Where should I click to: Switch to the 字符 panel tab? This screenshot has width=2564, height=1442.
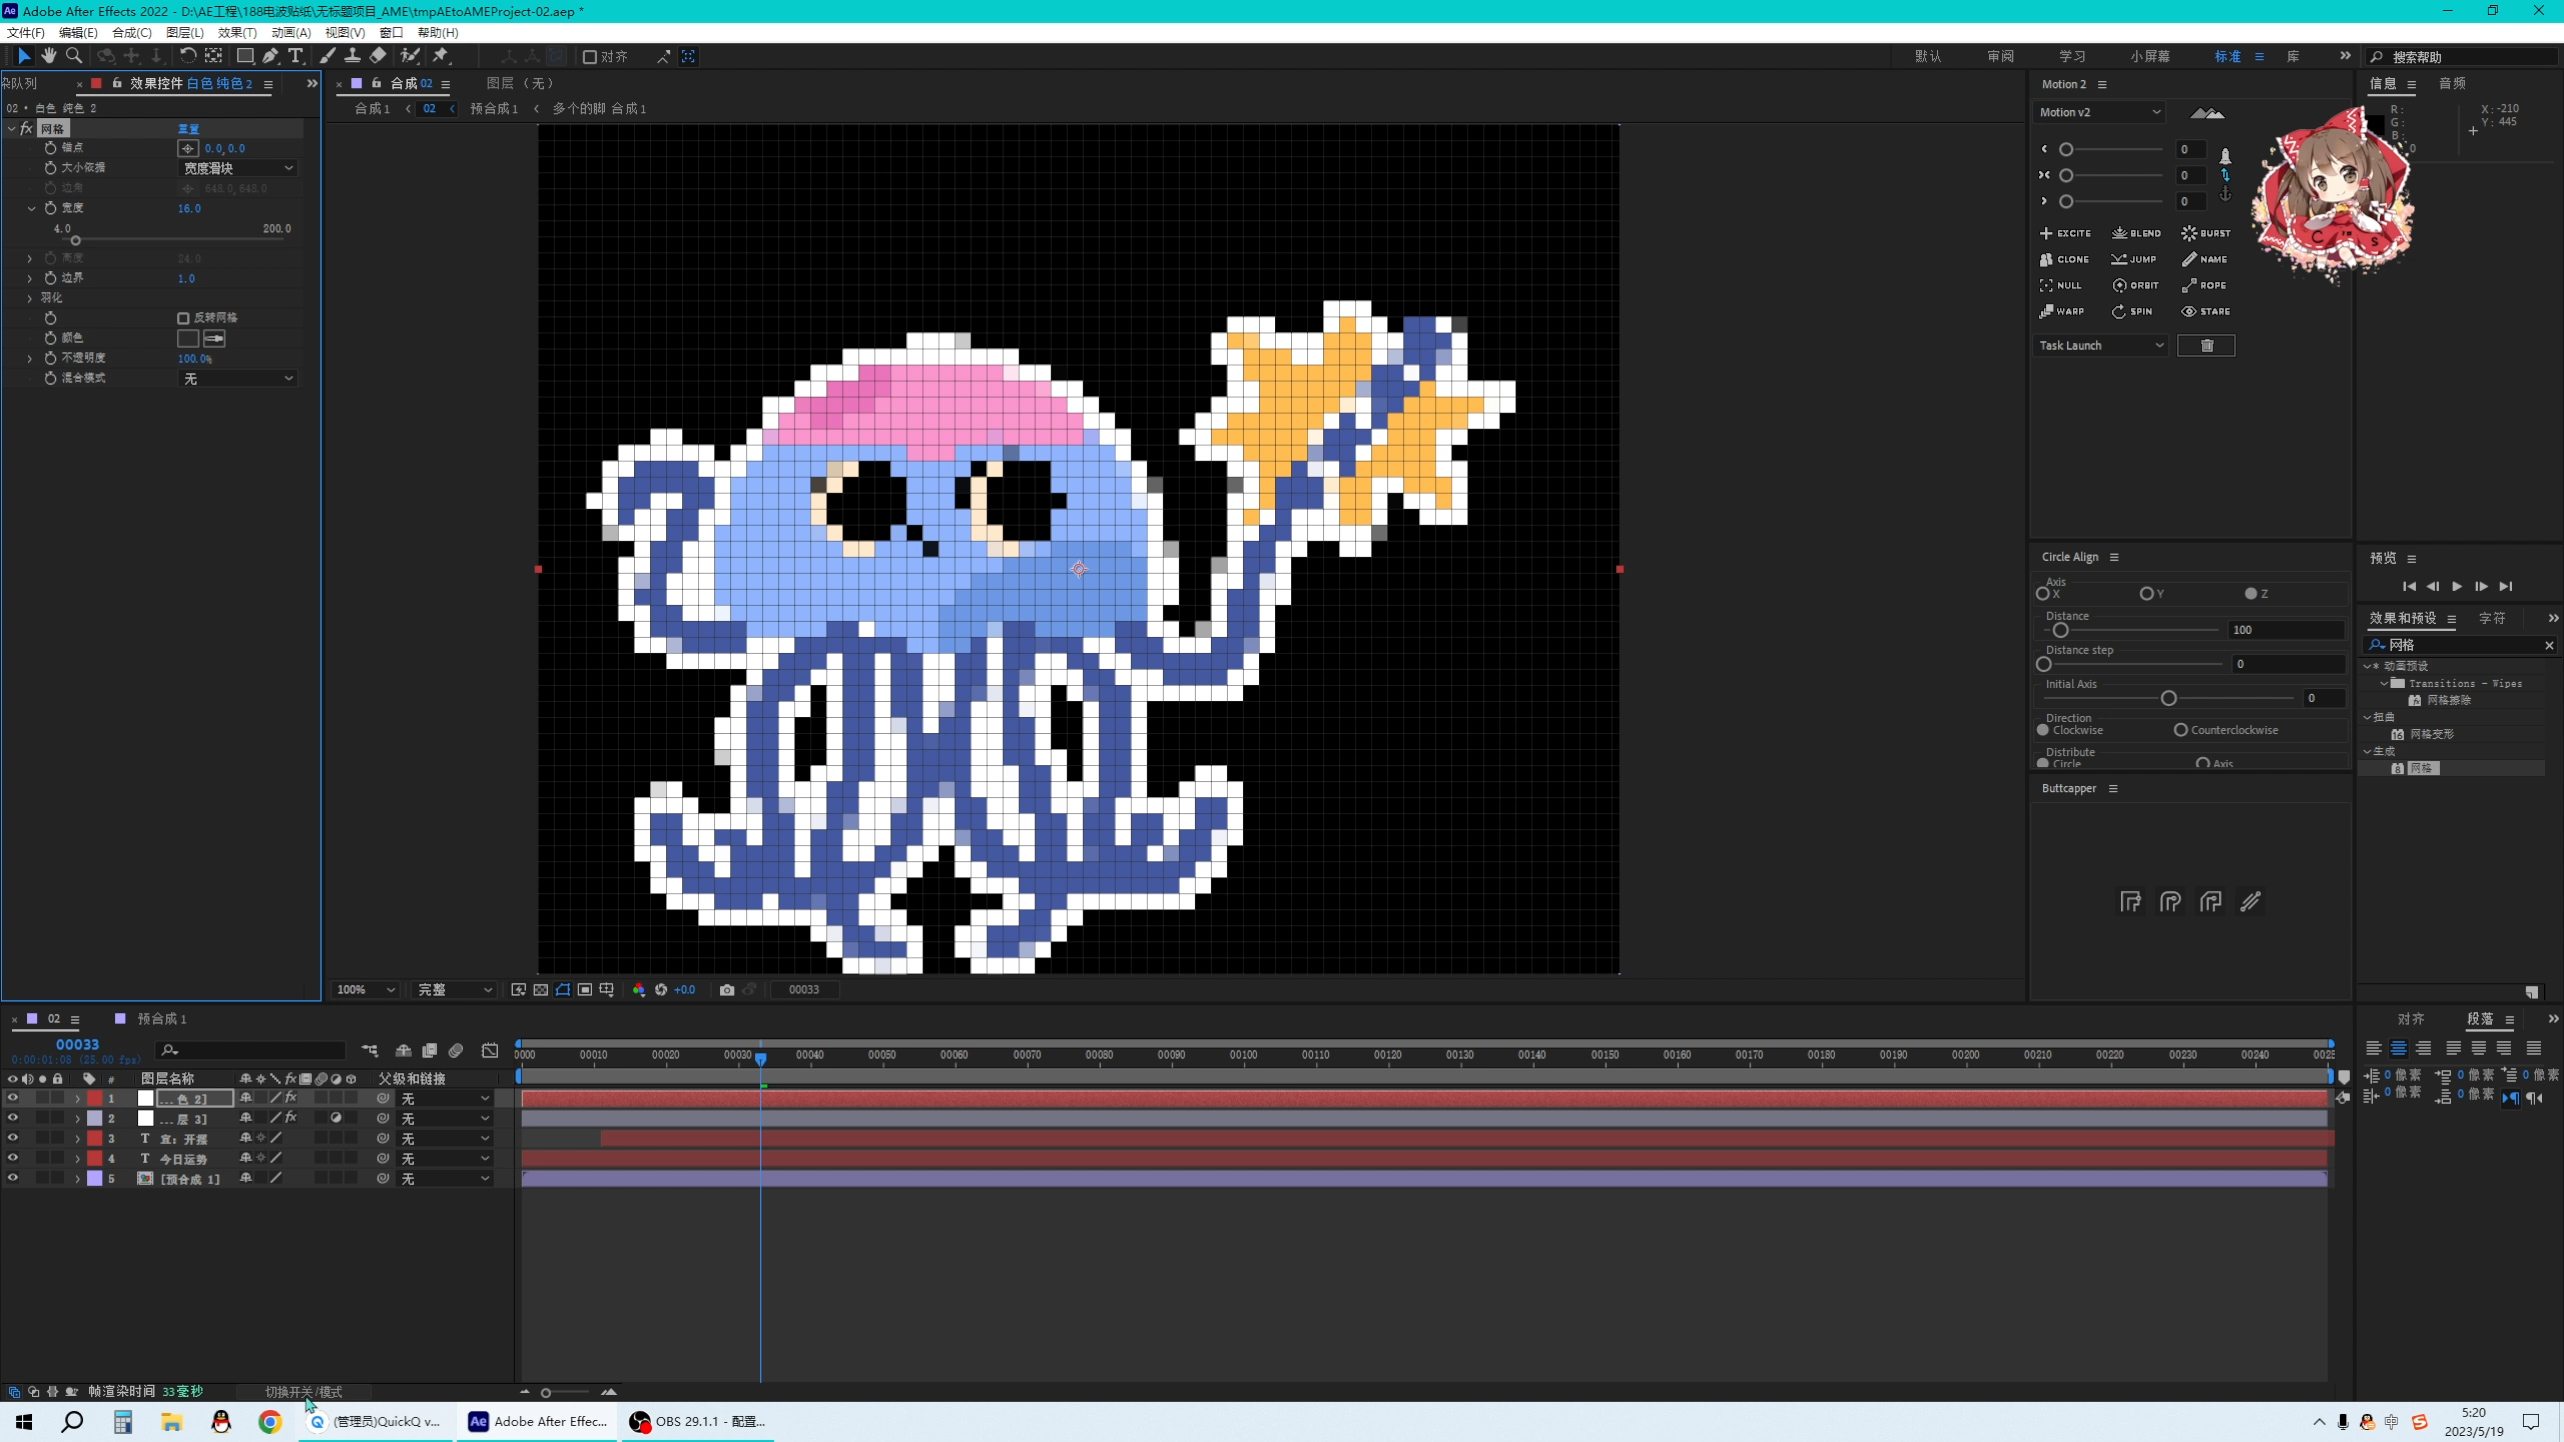pos(2492,619)
